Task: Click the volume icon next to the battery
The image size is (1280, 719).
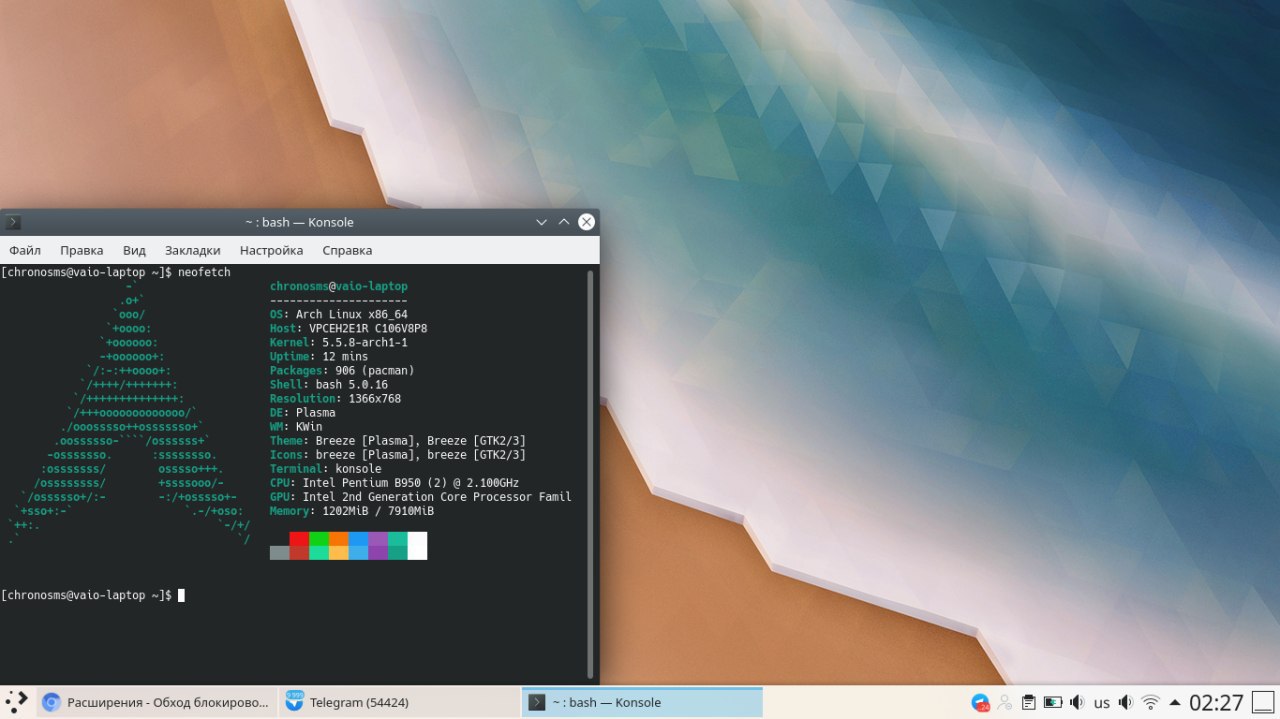Action: coord(1077,702)
